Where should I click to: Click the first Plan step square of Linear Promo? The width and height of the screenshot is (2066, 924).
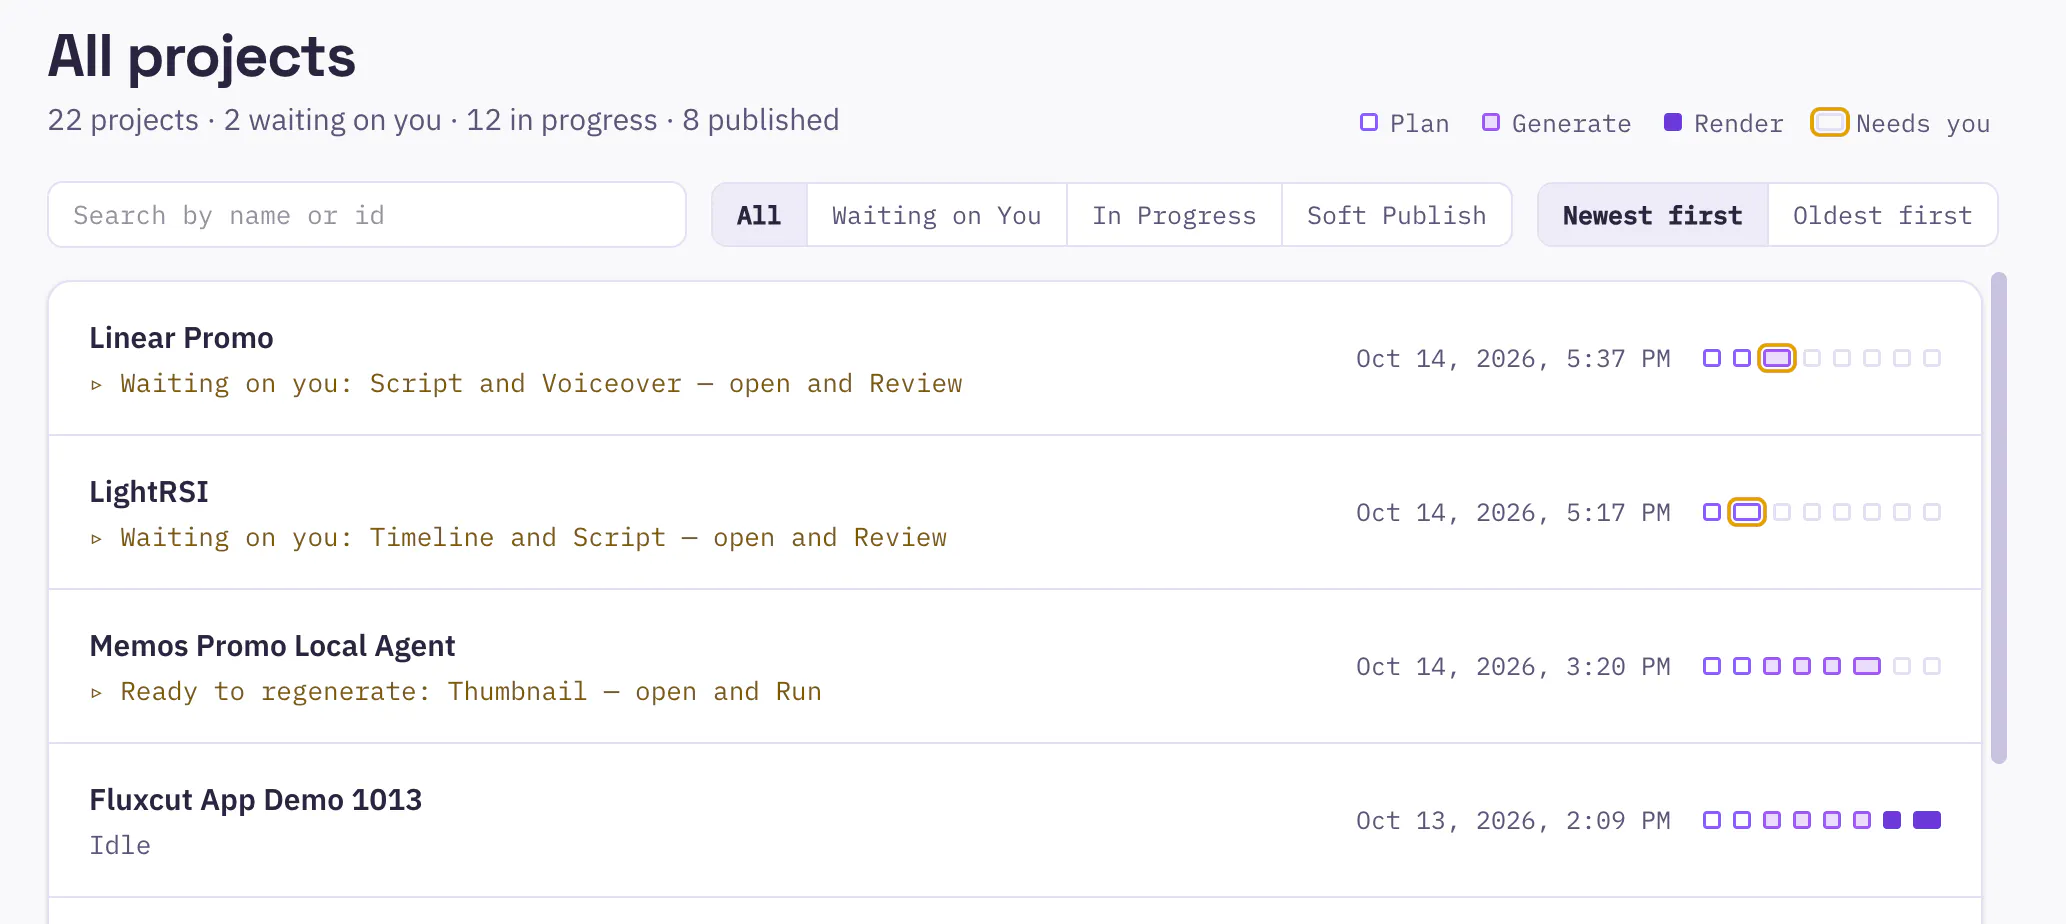click(1712, 358)
